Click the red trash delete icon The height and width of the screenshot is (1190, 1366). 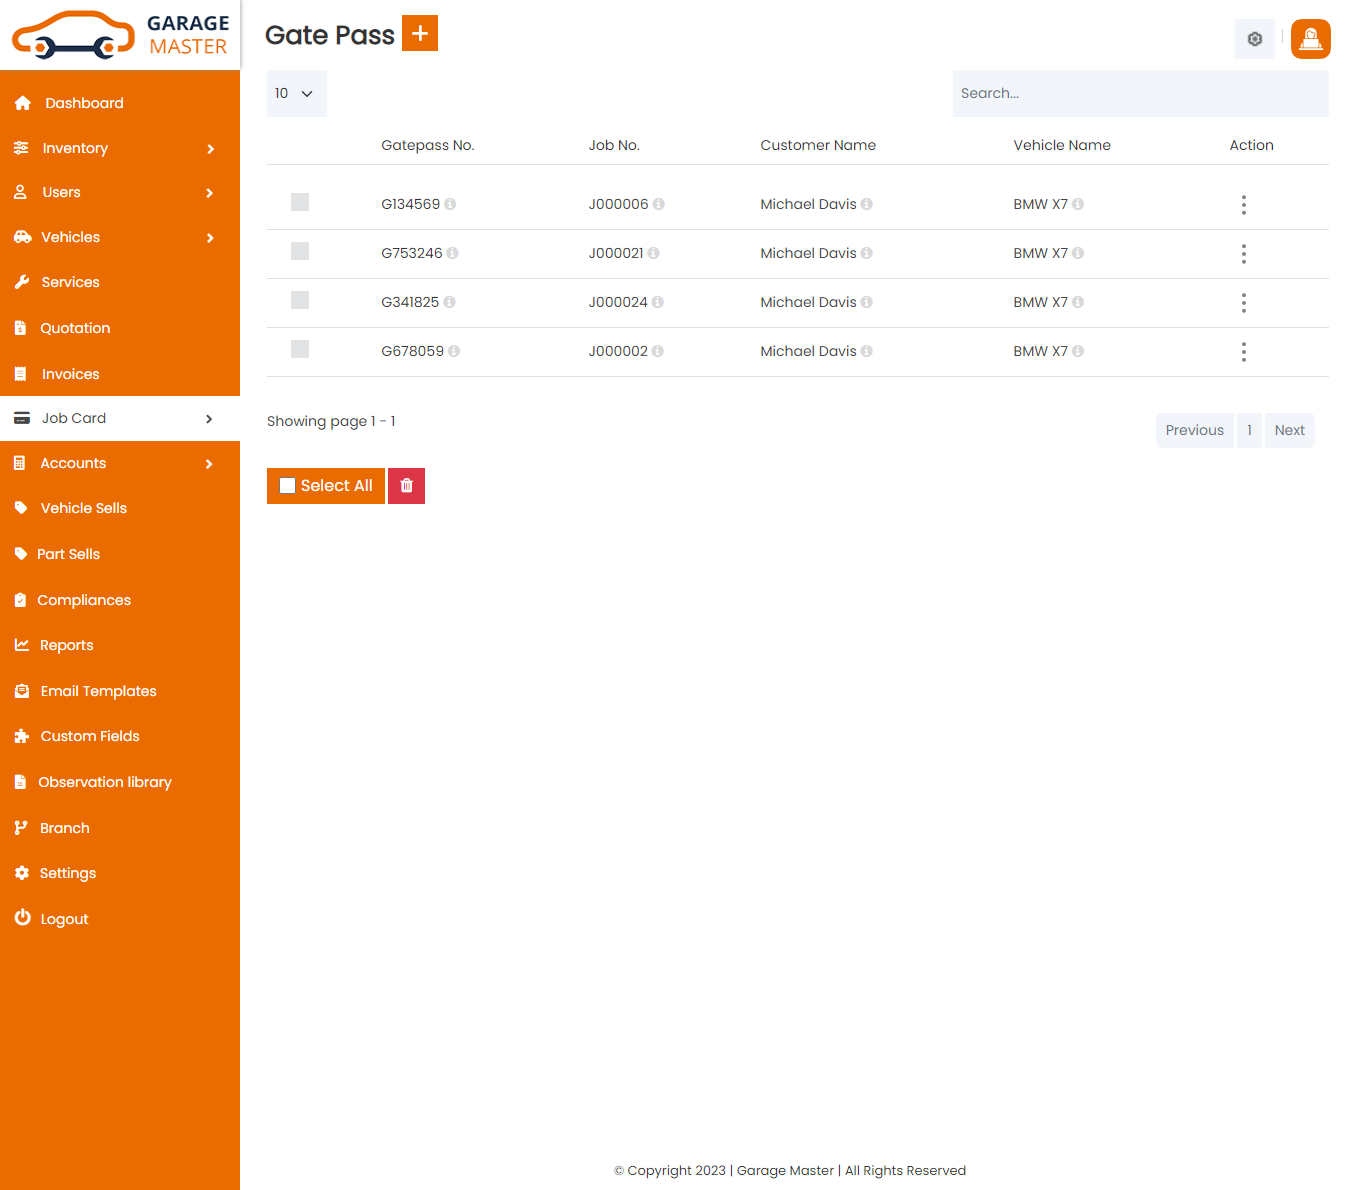click(406, 486)
